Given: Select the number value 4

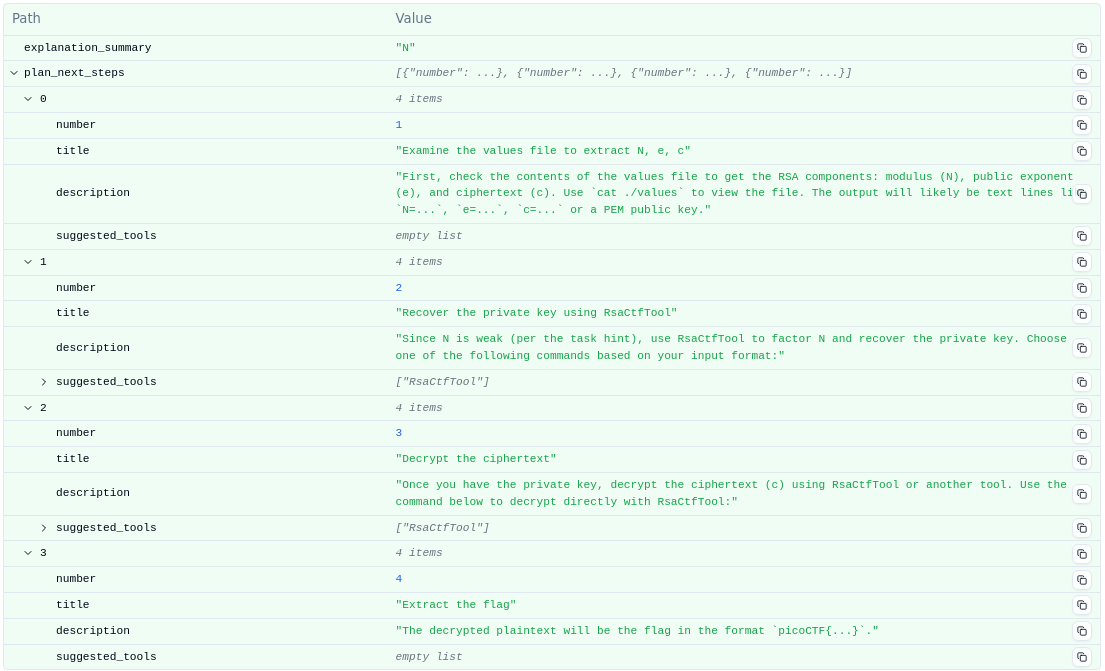Looking at the screenshot, I should [x=398, y=579].
